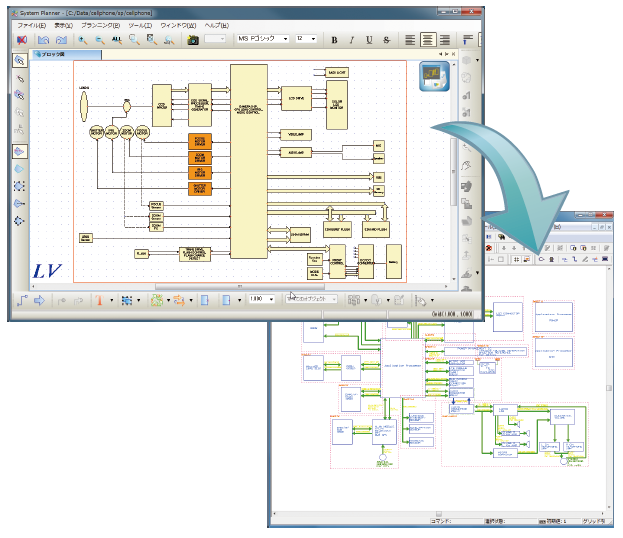Screen dimensions: 623x538
Task: Toggle strikethrough formatting
Action: pyautogui.click(x=387, y=40)
